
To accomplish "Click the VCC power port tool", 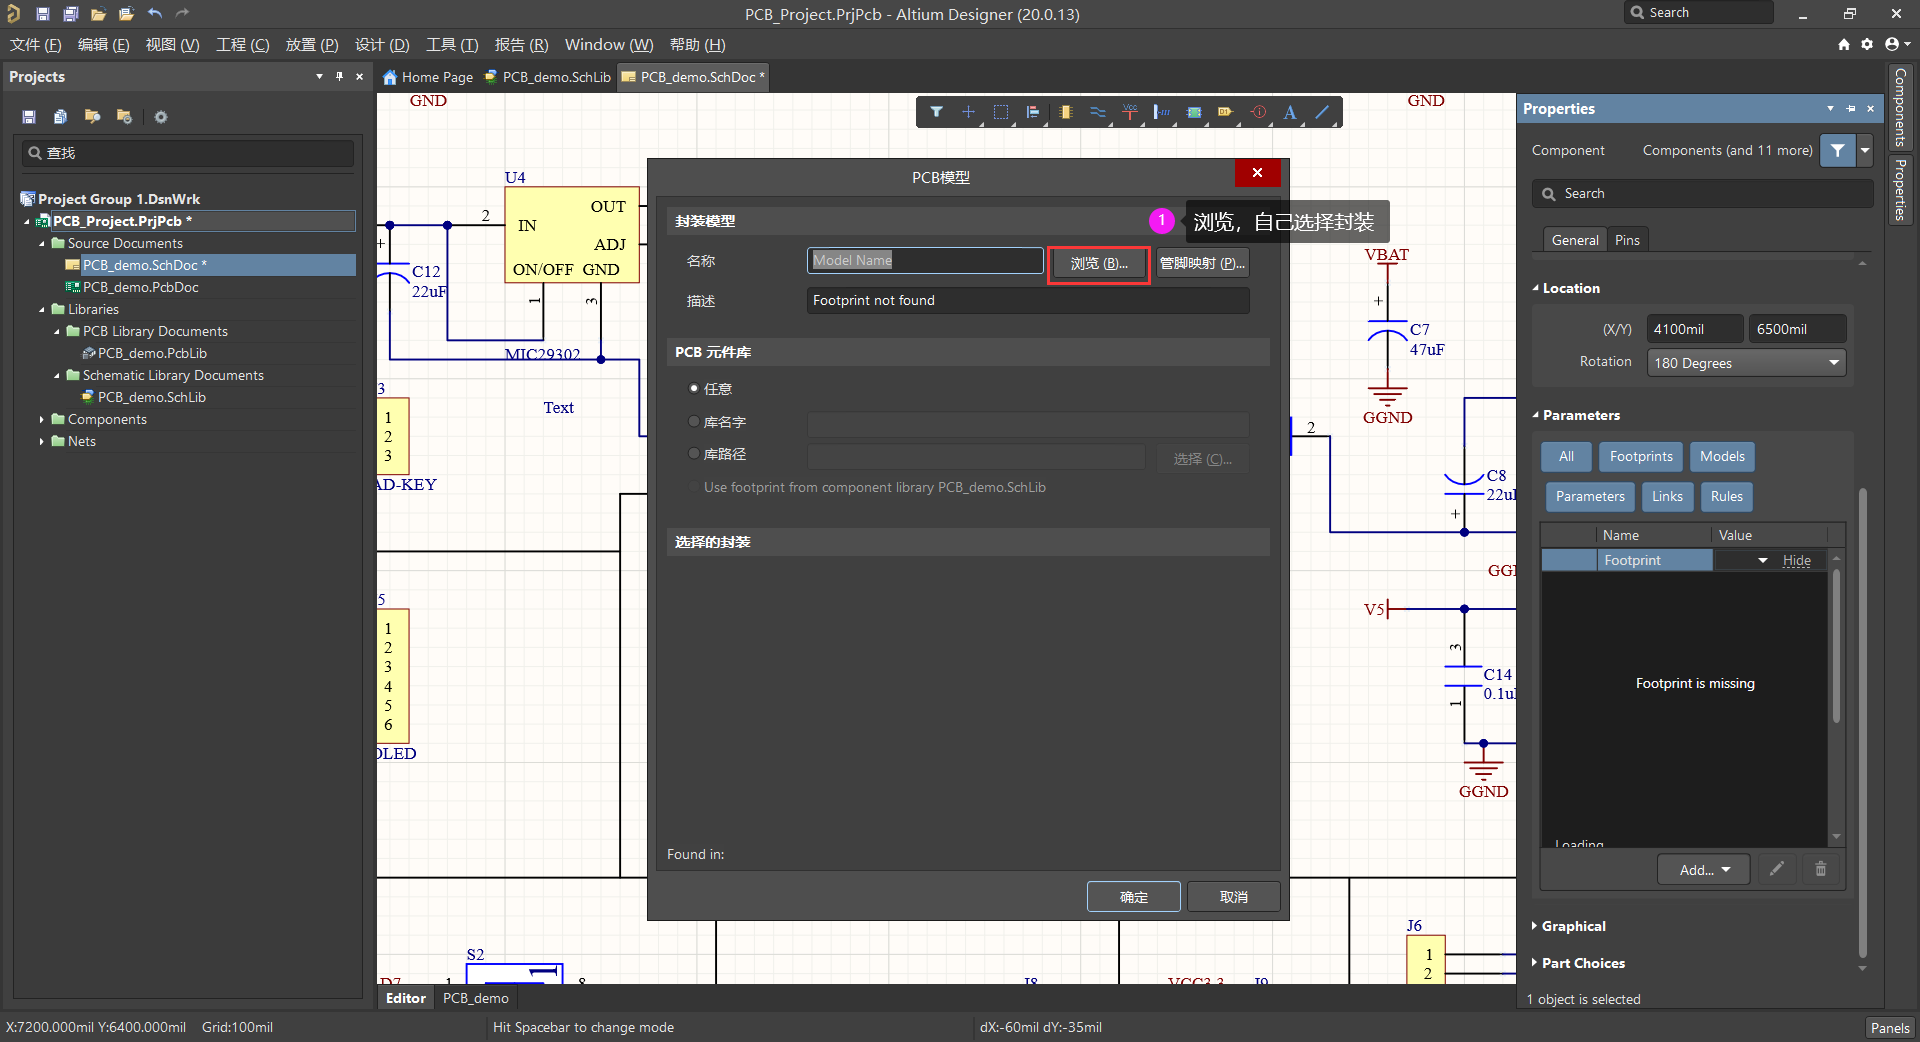I will coord(1130,112).
